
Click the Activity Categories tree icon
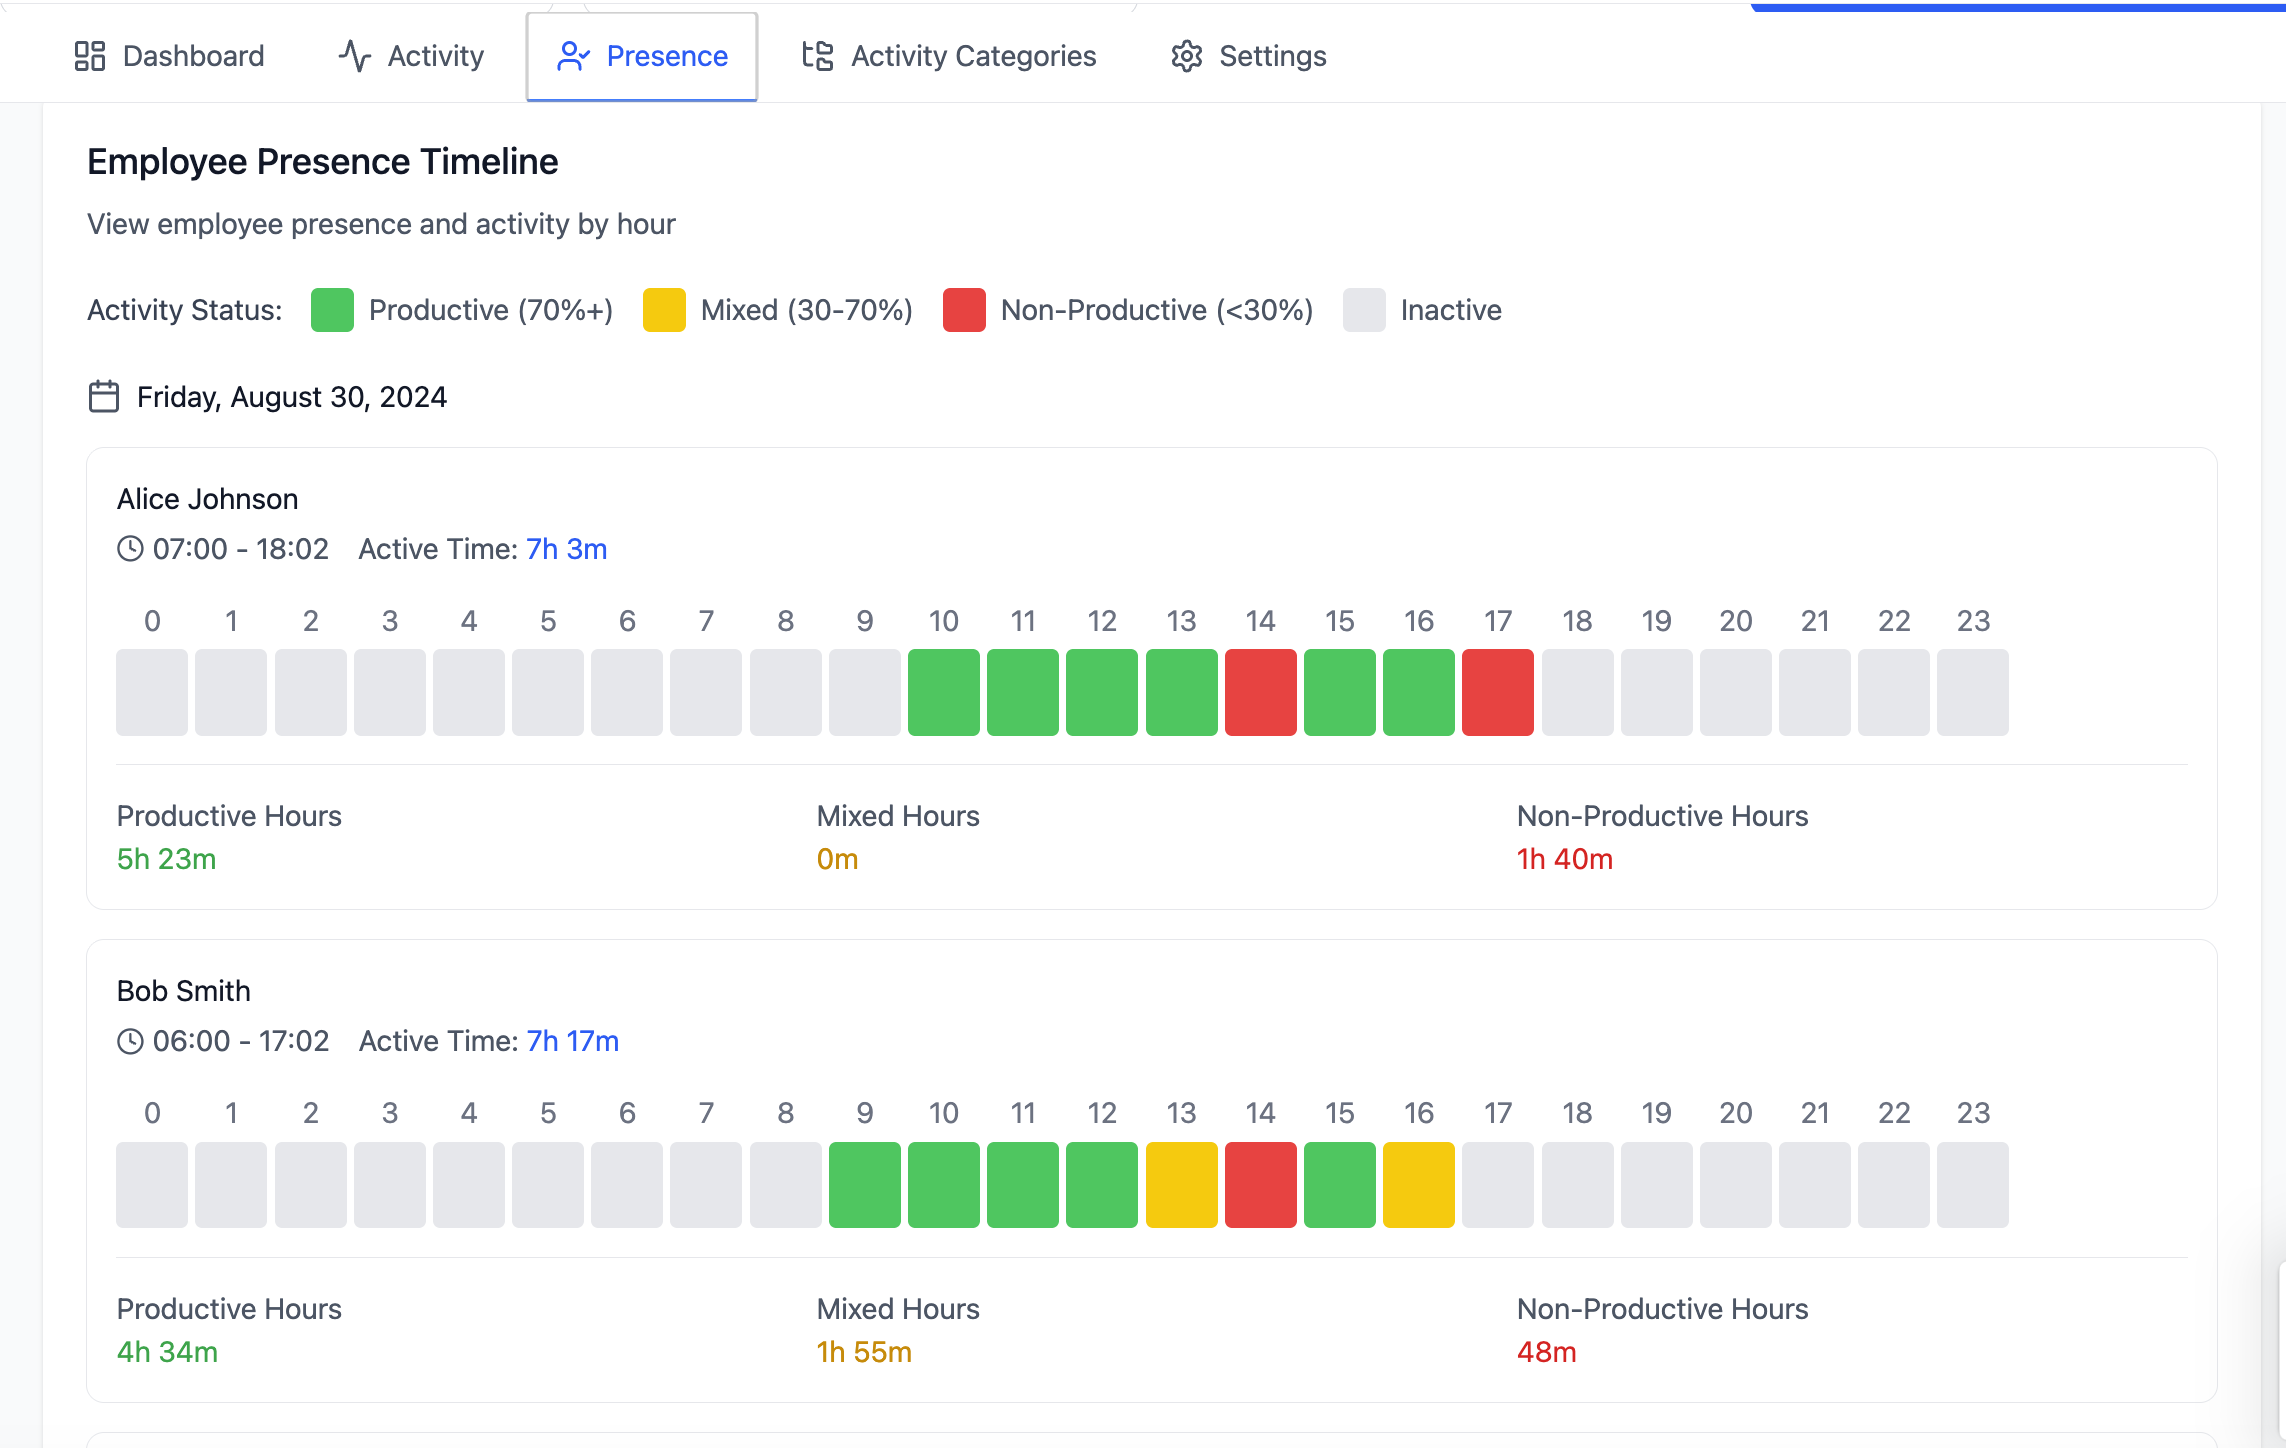(x=818, y=56)
